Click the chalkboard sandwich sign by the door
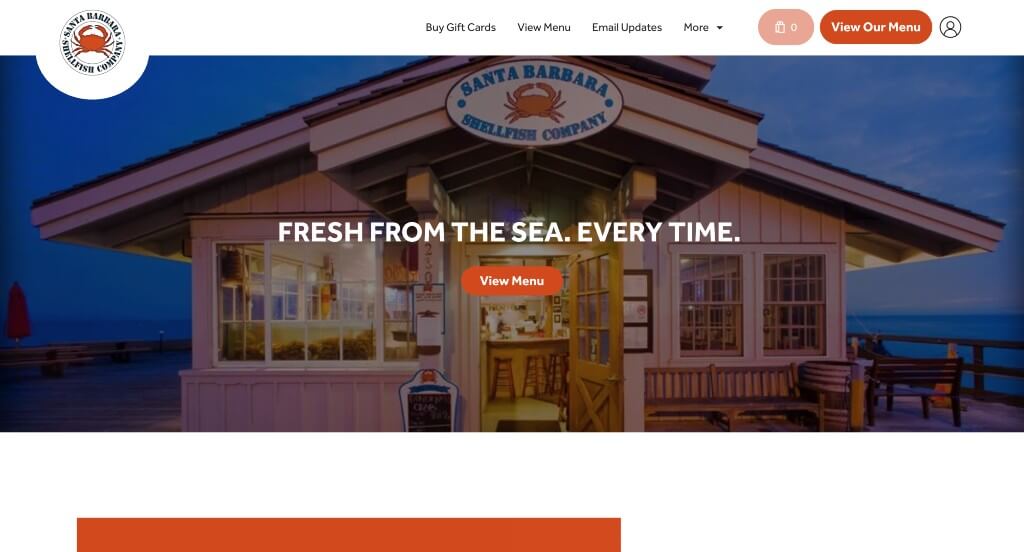This screenshot has height=552, width=1024. point(429,400)
